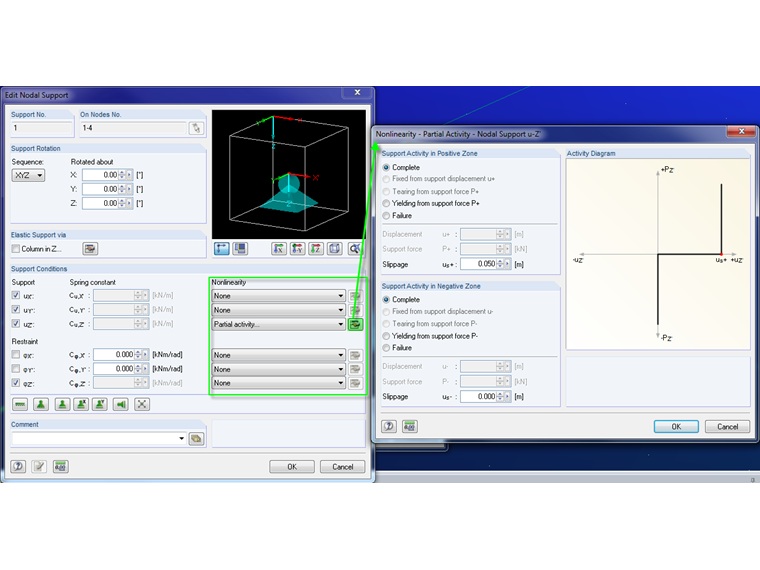The image size is (760, 570).
Task: Click the free support preset icon with cross arrows
Action: click(142, 404)
